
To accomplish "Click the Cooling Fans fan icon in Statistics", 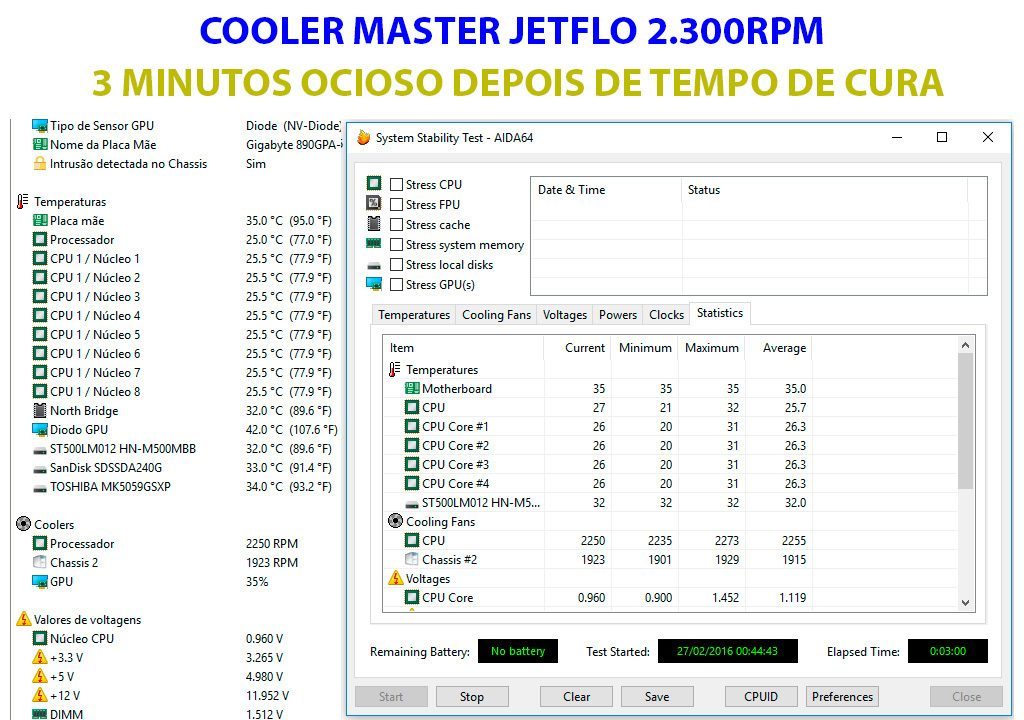I will point(395,521).
